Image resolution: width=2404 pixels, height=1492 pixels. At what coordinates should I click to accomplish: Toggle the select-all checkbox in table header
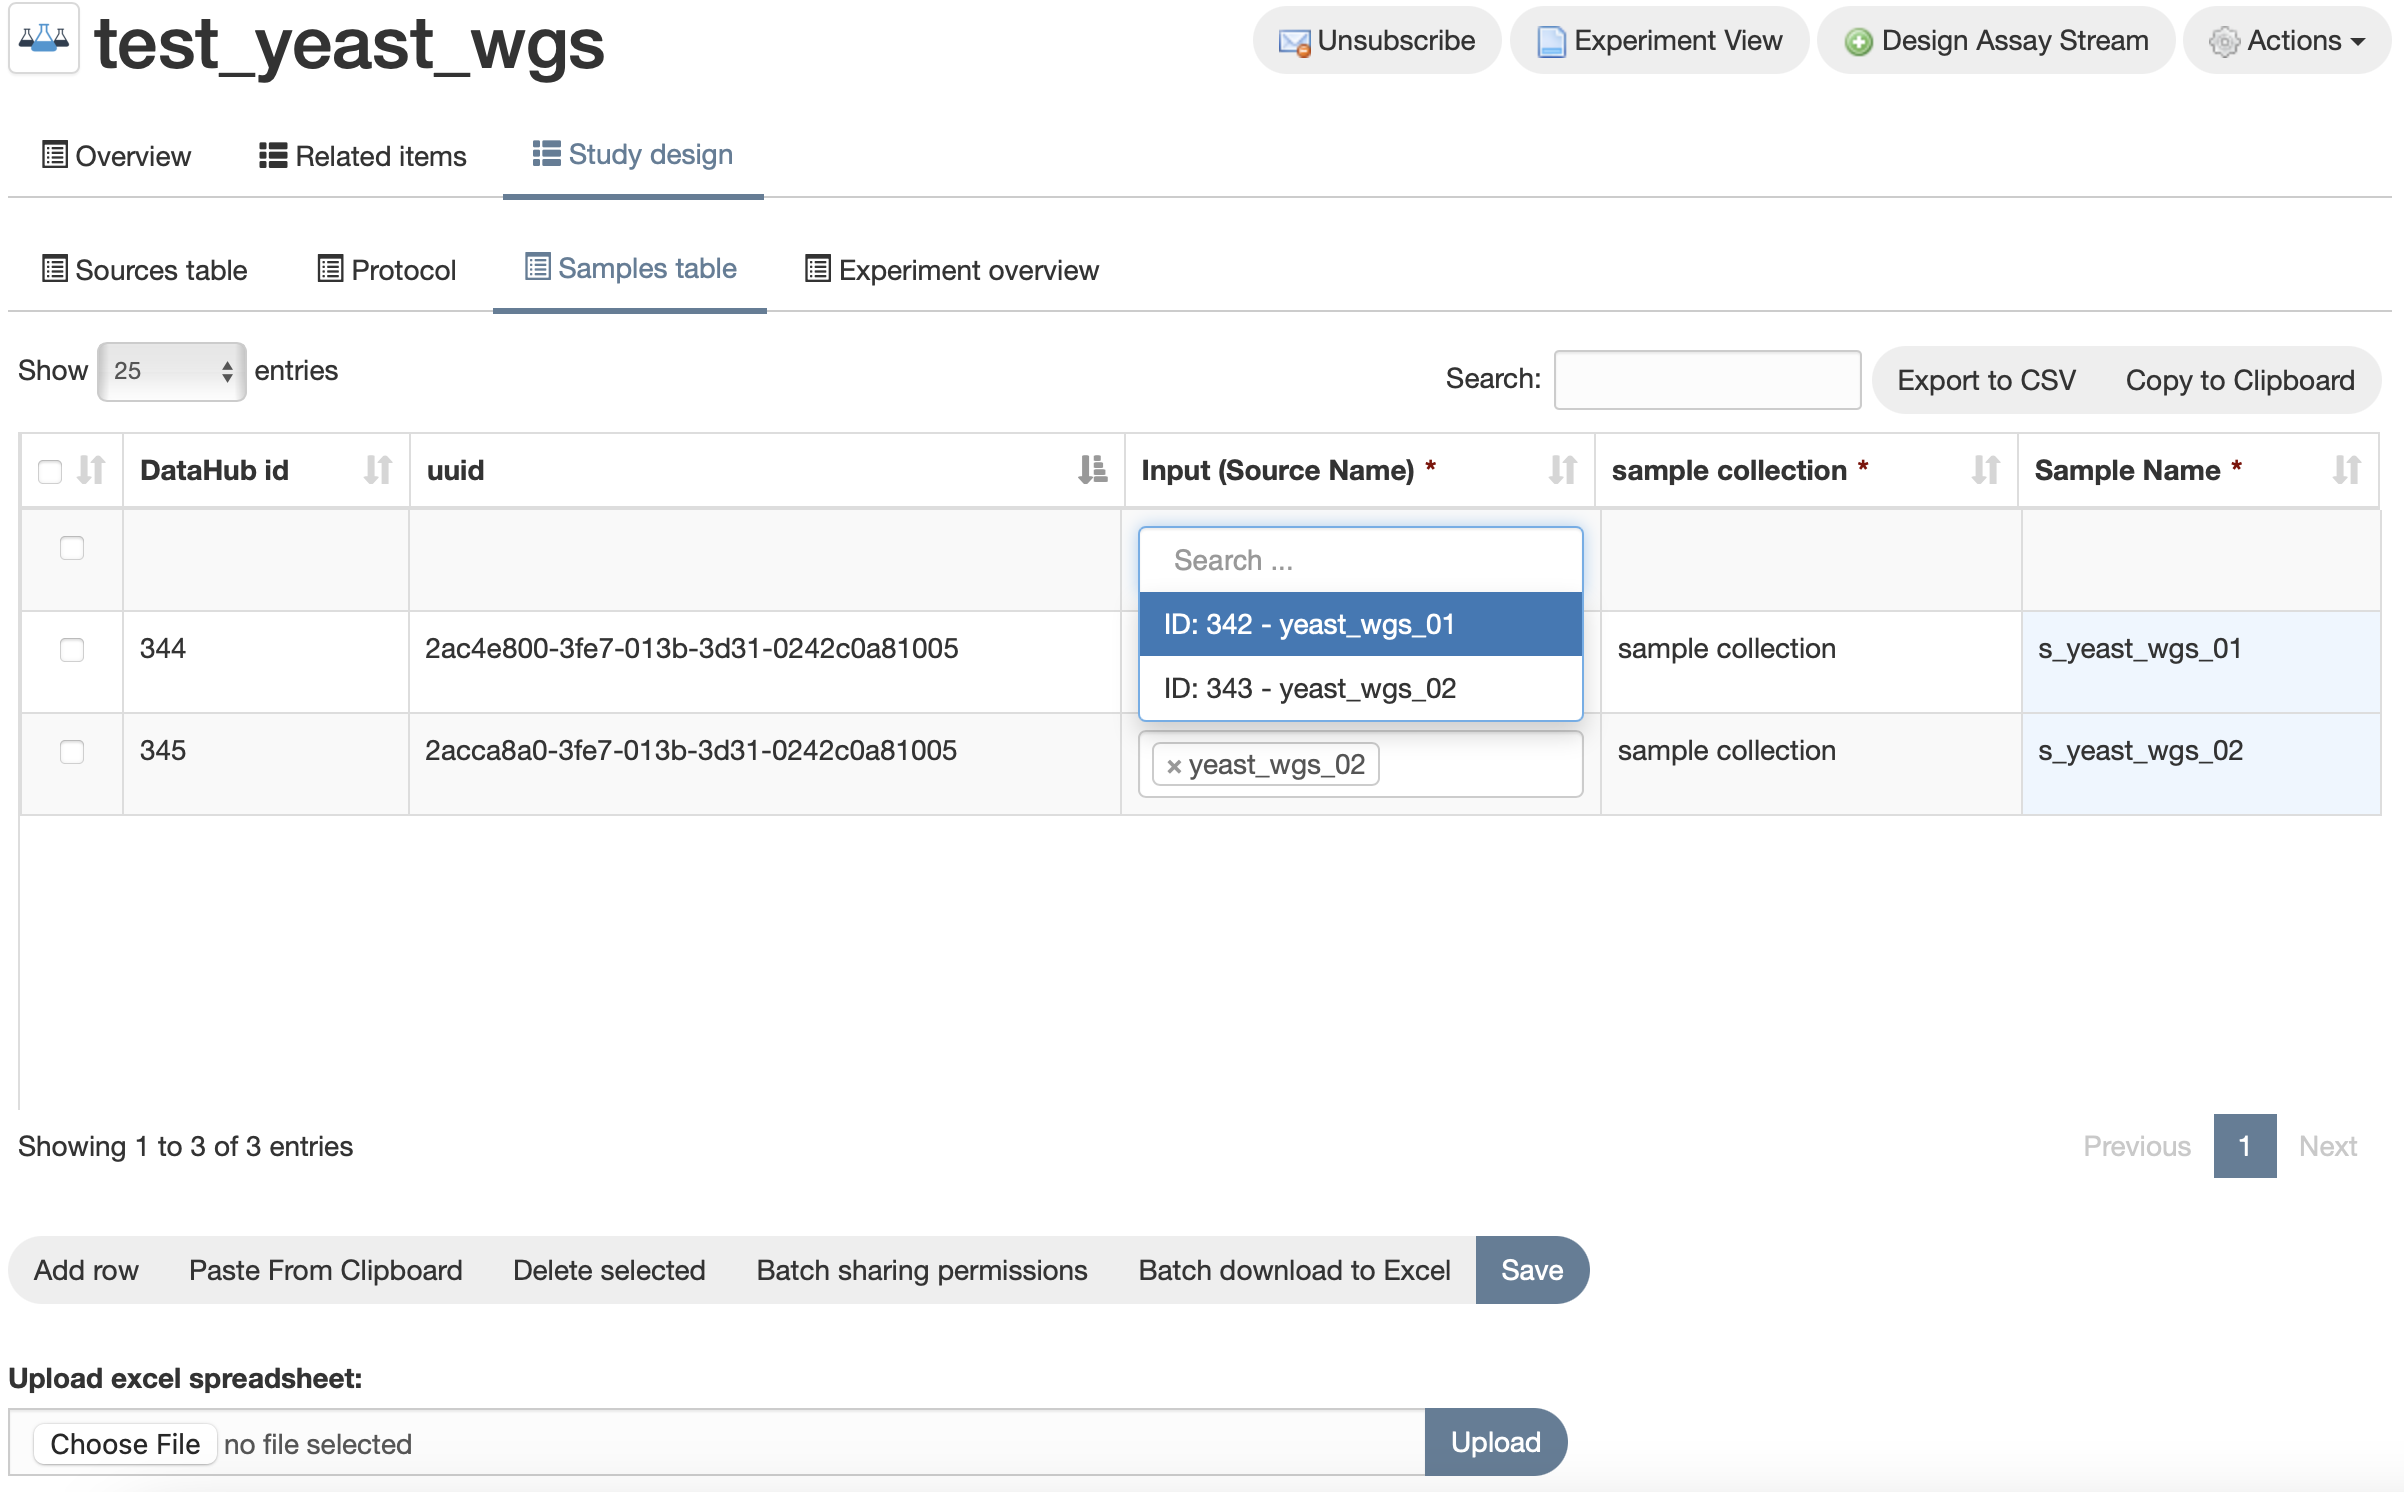50,471
